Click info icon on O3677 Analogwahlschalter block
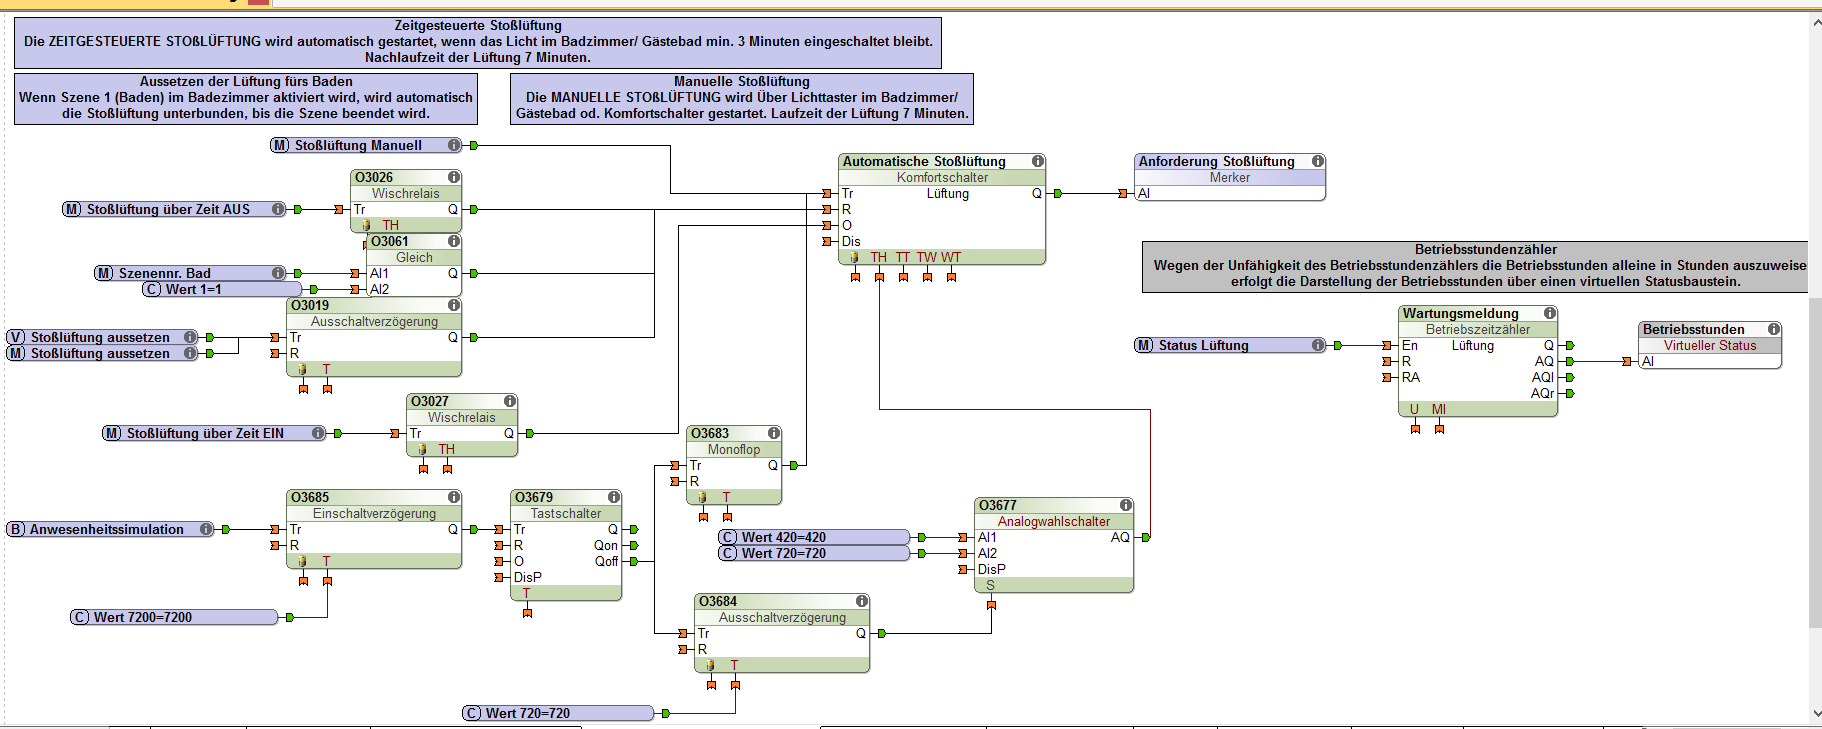 point(1126,505)
